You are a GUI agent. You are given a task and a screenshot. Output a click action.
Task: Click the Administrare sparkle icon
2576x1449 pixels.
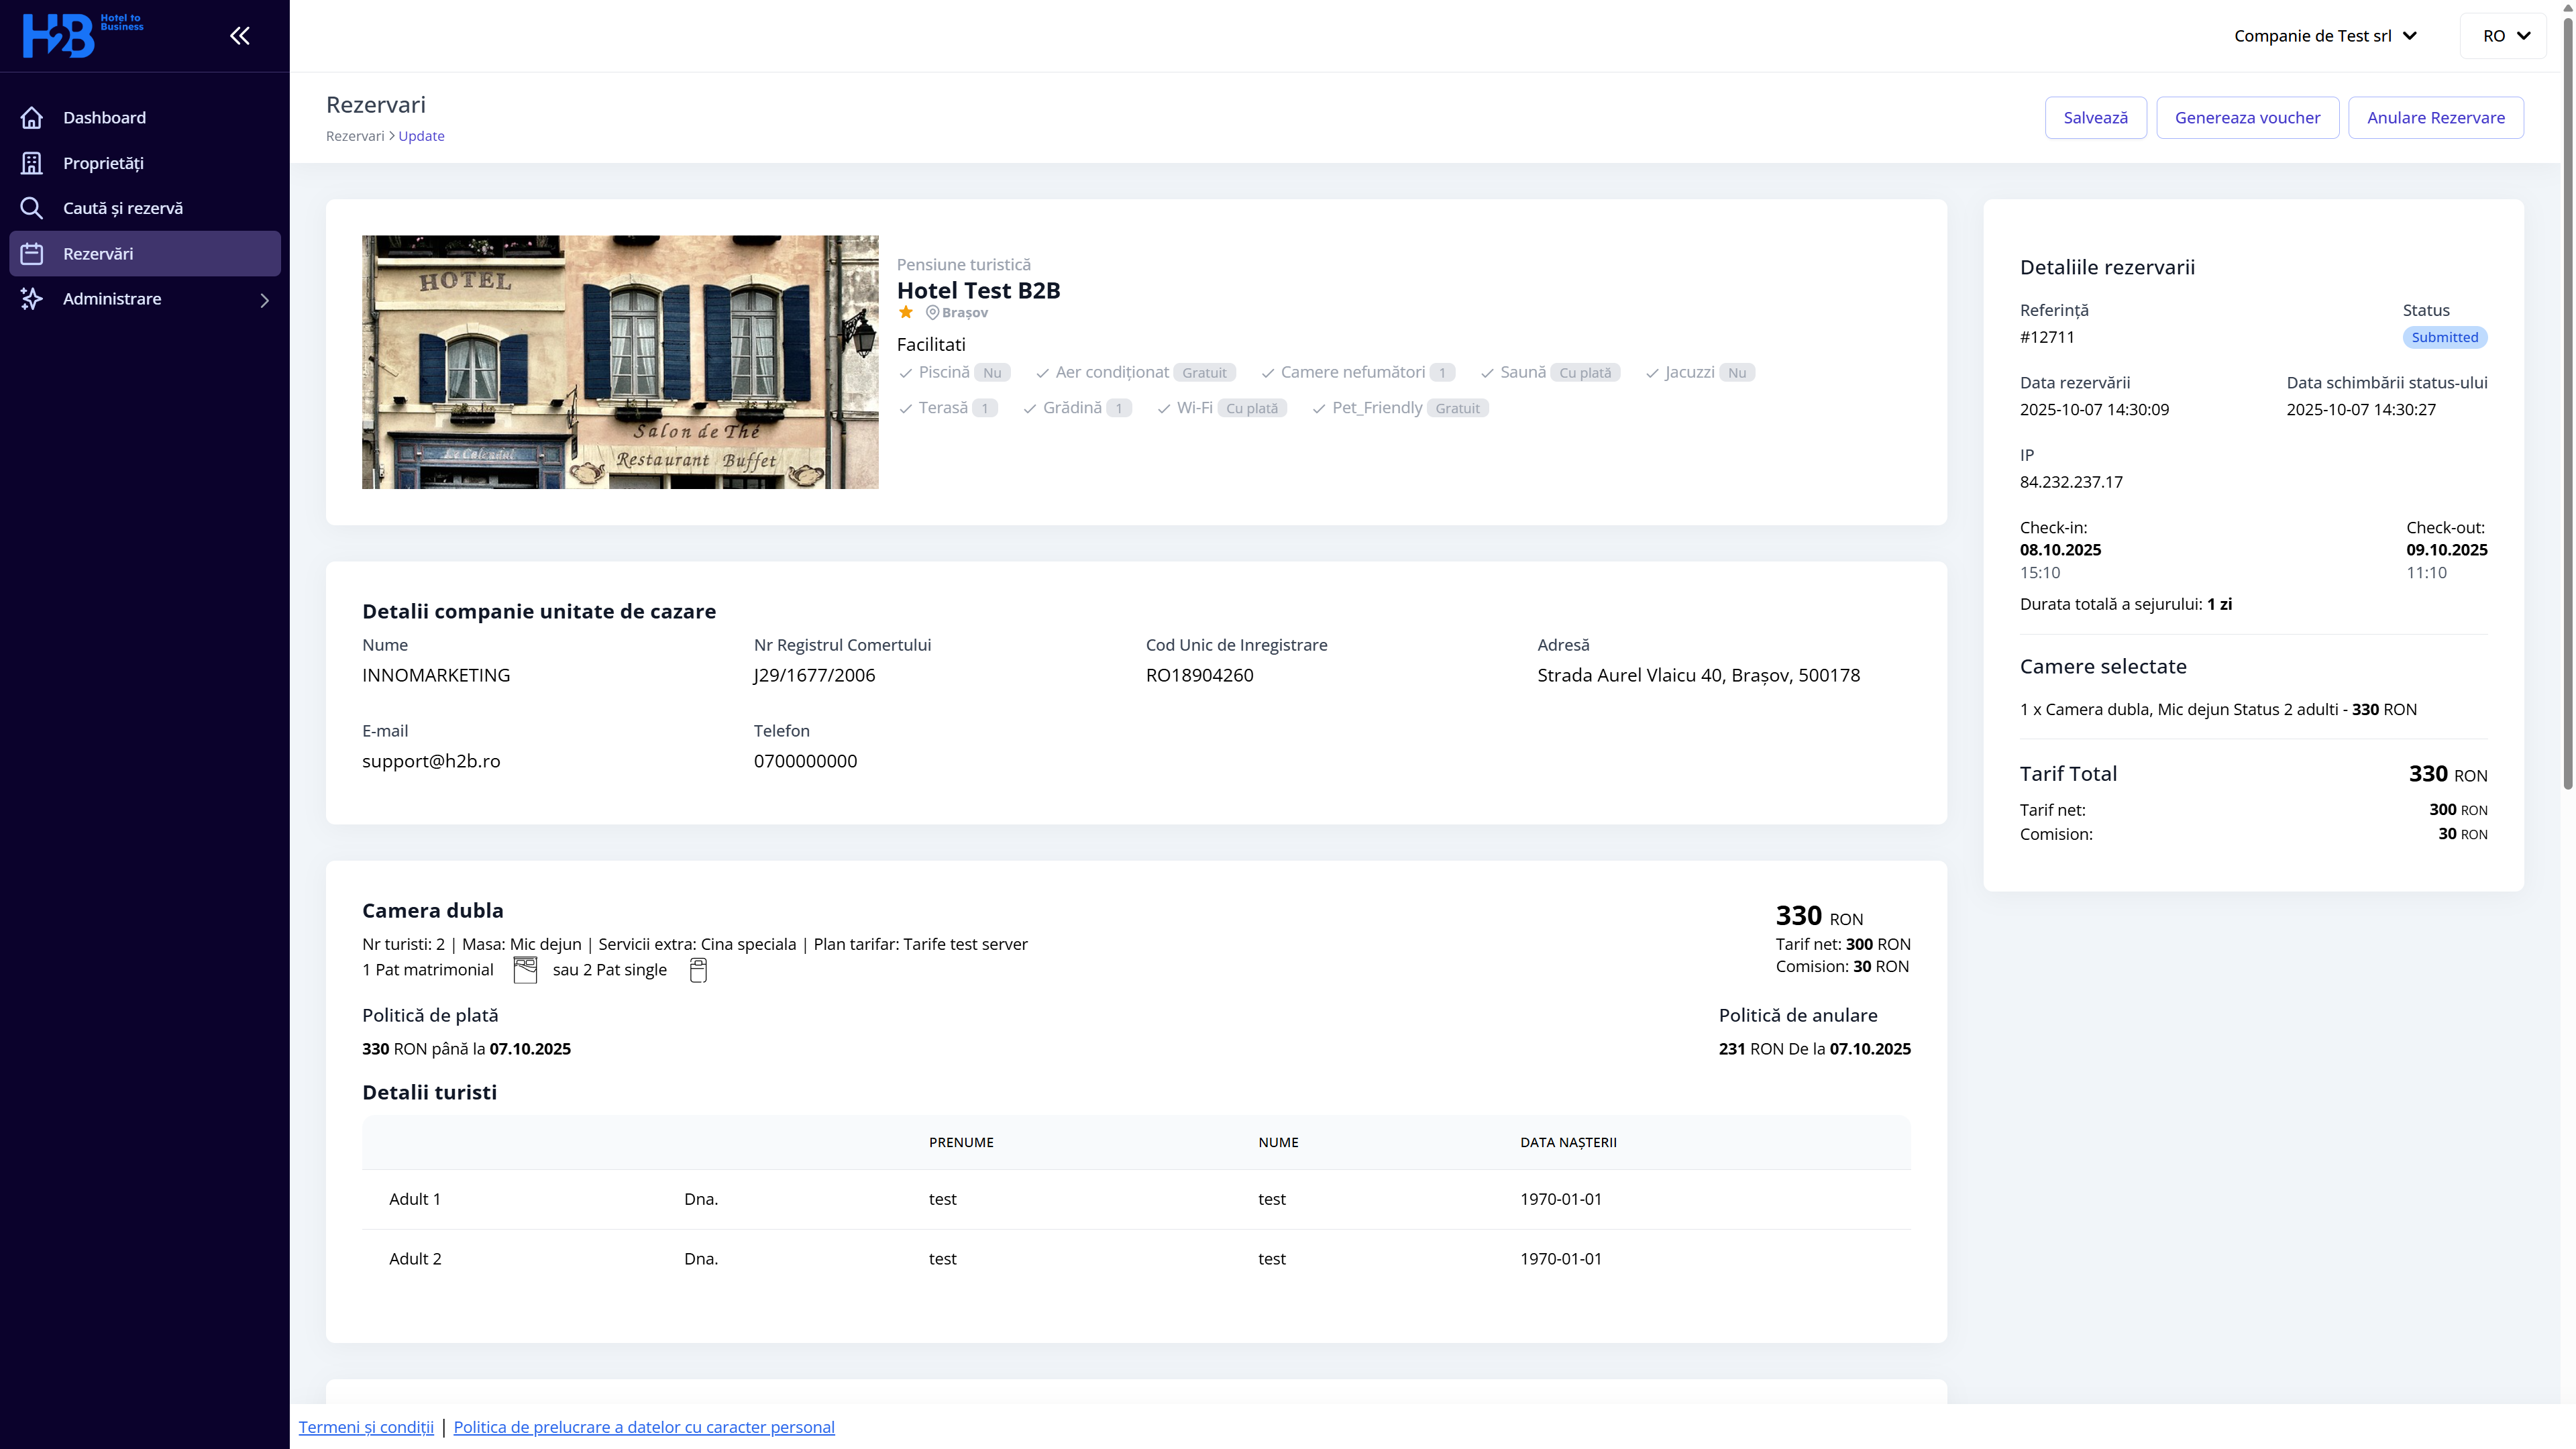click(x=32, y=299)
